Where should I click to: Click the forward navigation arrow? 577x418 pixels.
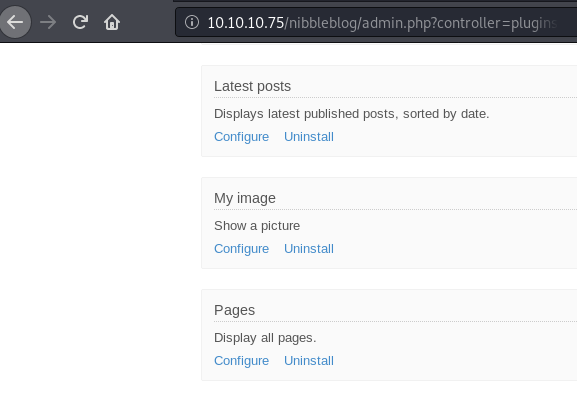pos(48,22)
